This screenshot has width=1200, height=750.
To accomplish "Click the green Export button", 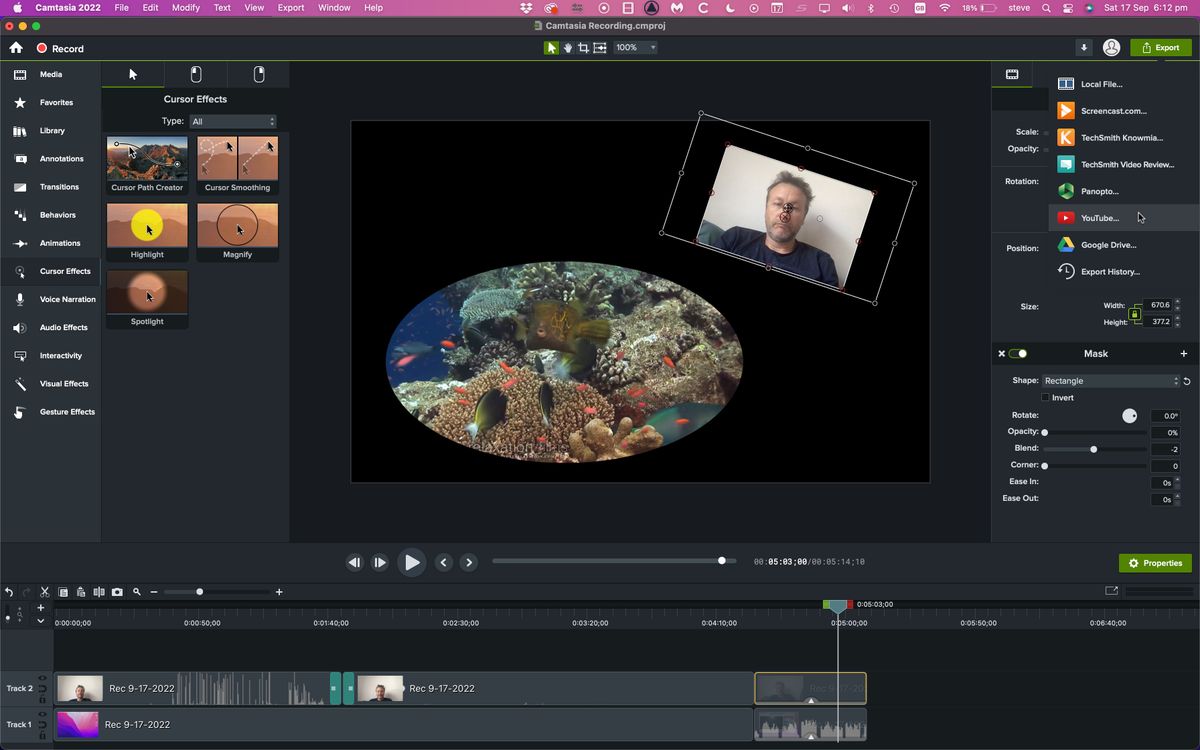I will (x=1161, y=46).
